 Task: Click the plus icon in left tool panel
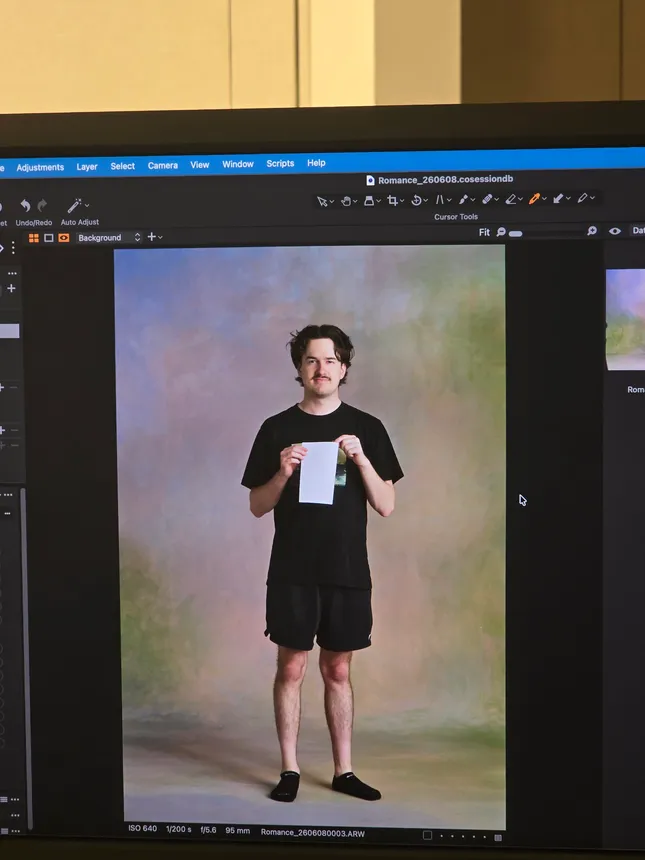click(11, 288)
